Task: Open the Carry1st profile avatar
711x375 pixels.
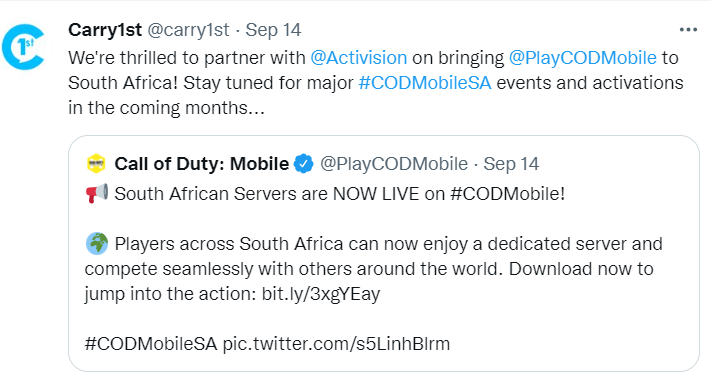Action: (23, 47)
